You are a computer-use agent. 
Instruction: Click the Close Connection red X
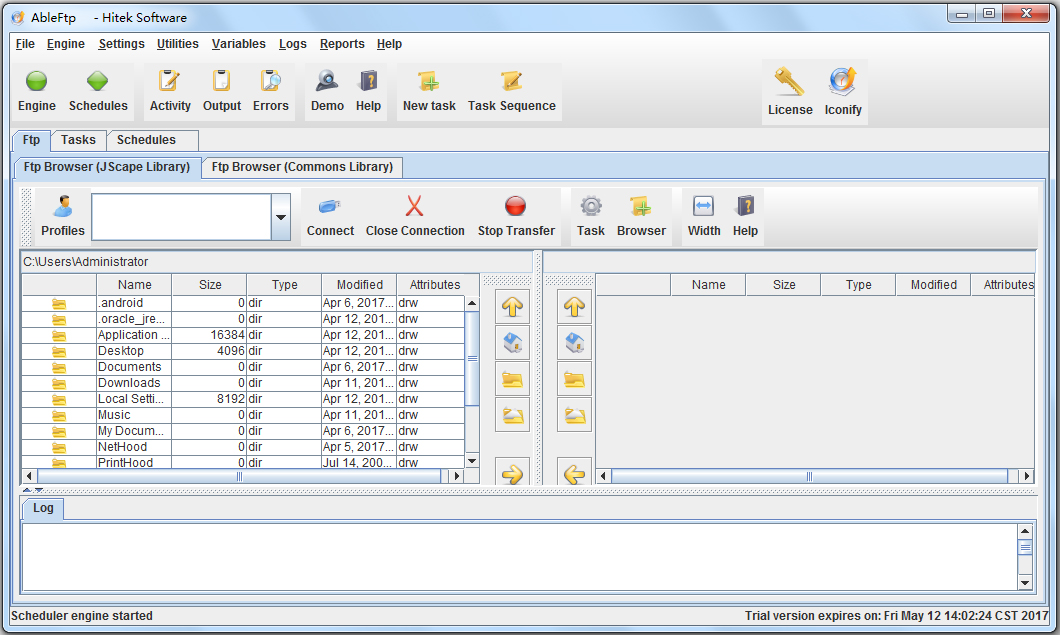[x=414, y=206]
